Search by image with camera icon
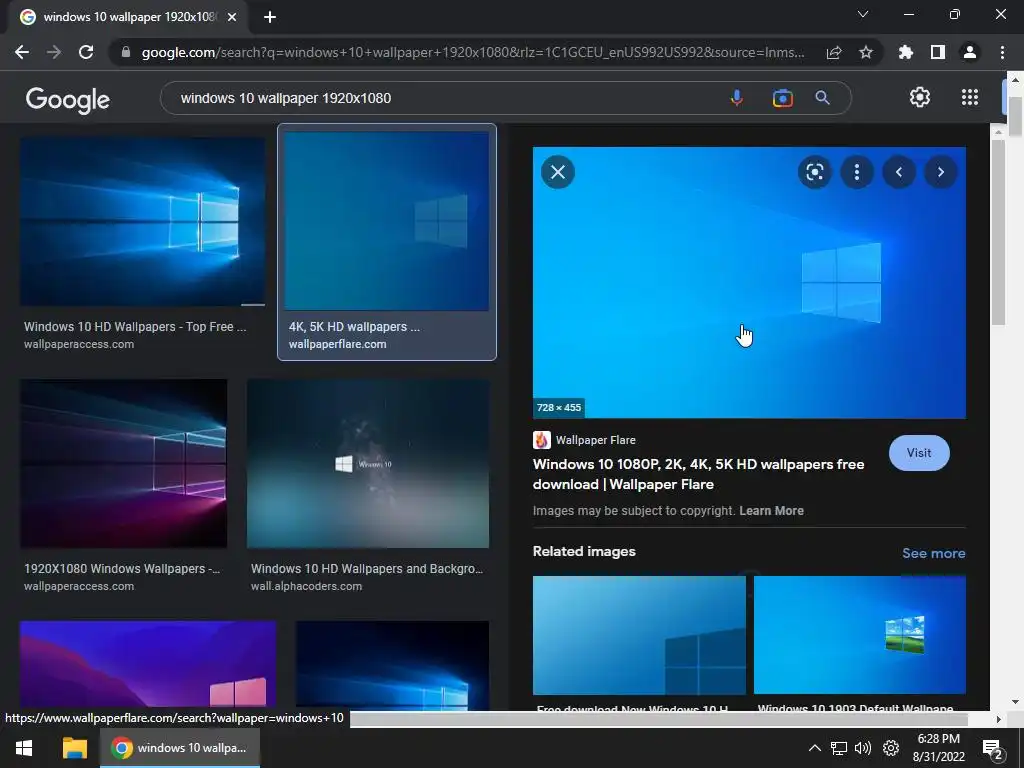 tap(782, 98)
